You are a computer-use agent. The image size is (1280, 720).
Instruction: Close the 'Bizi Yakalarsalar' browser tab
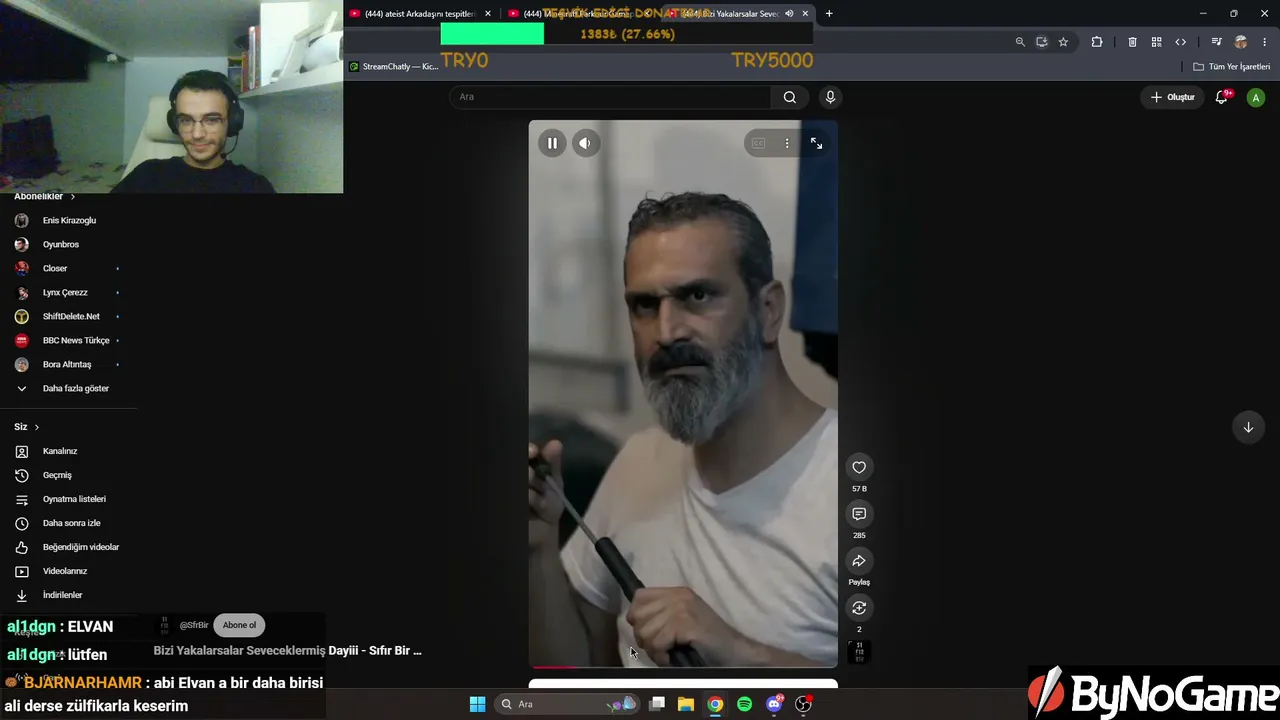(x=805, y=14)
